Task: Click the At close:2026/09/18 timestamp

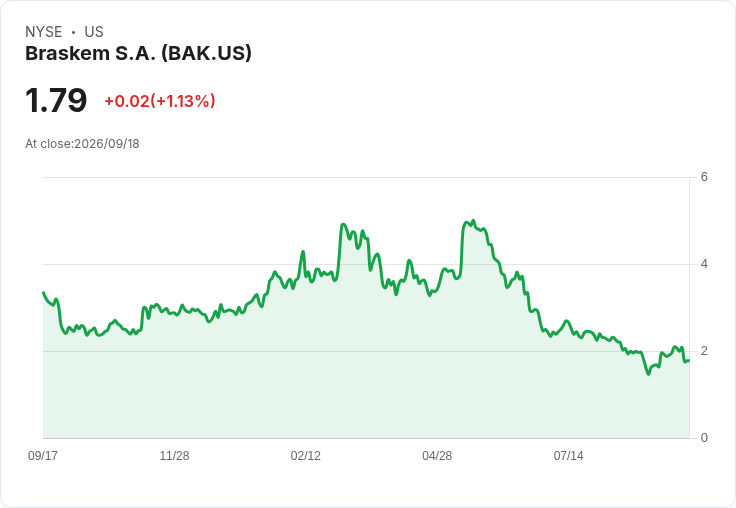Action: [x=82, y=144]
